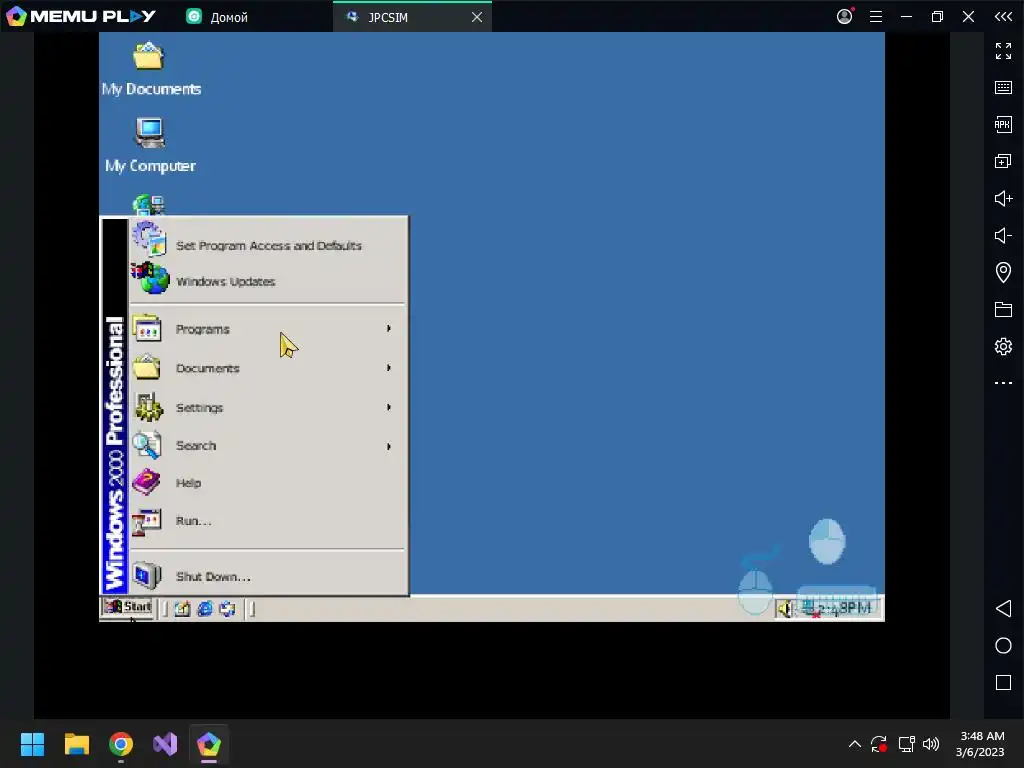The image size is (1024, 768).
Task: Tap the Android recents square button
Action: tap(1003, 682)
